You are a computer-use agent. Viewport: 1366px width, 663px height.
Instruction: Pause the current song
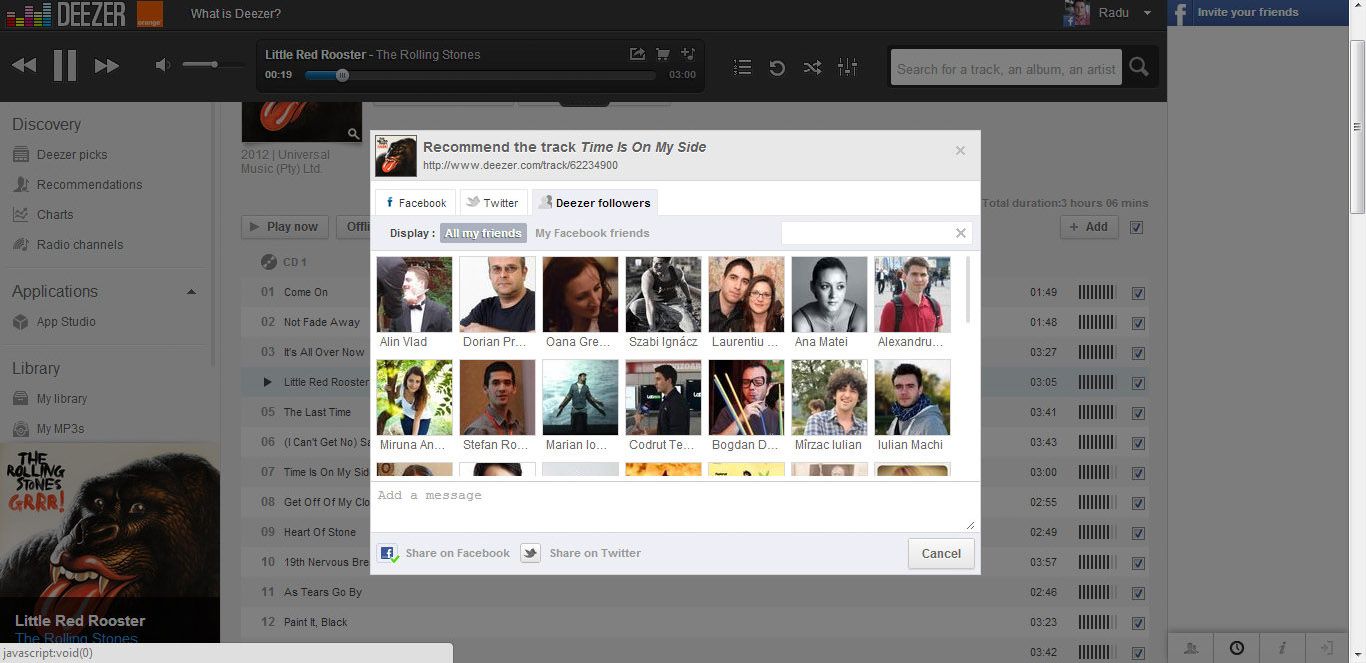[x=65, y=66]
